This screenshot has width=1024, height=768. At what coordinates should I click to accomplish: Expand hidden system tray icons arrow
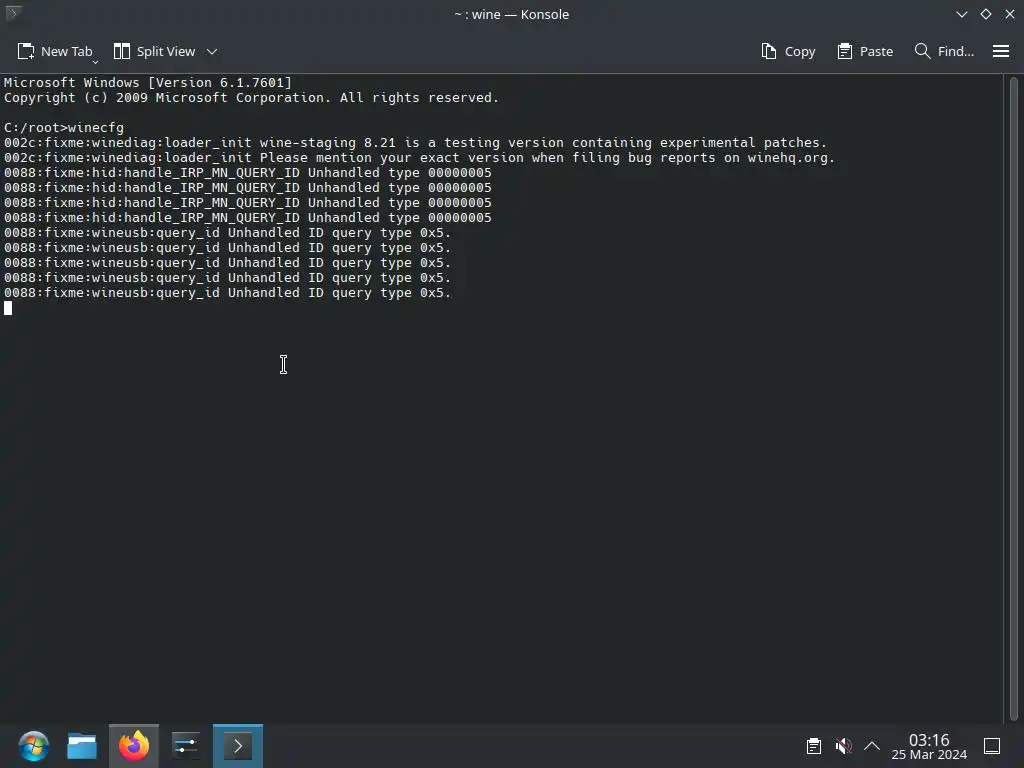pyautogui.click(x=872, y=746)
